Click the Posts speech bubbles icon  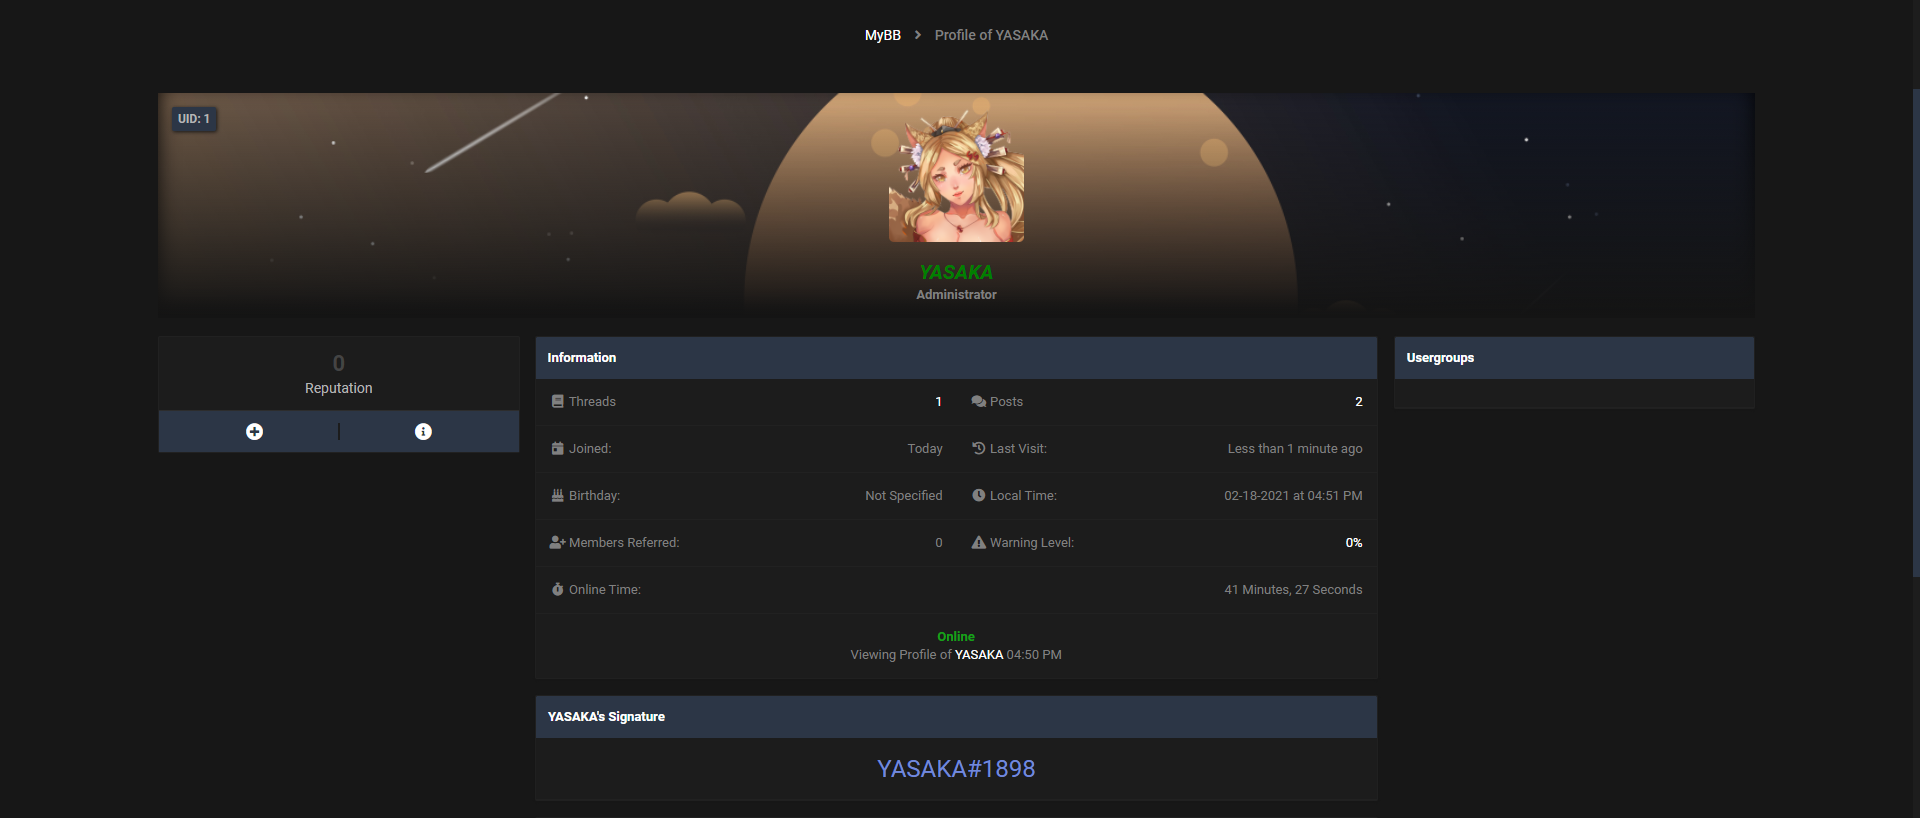coord(979,401)
